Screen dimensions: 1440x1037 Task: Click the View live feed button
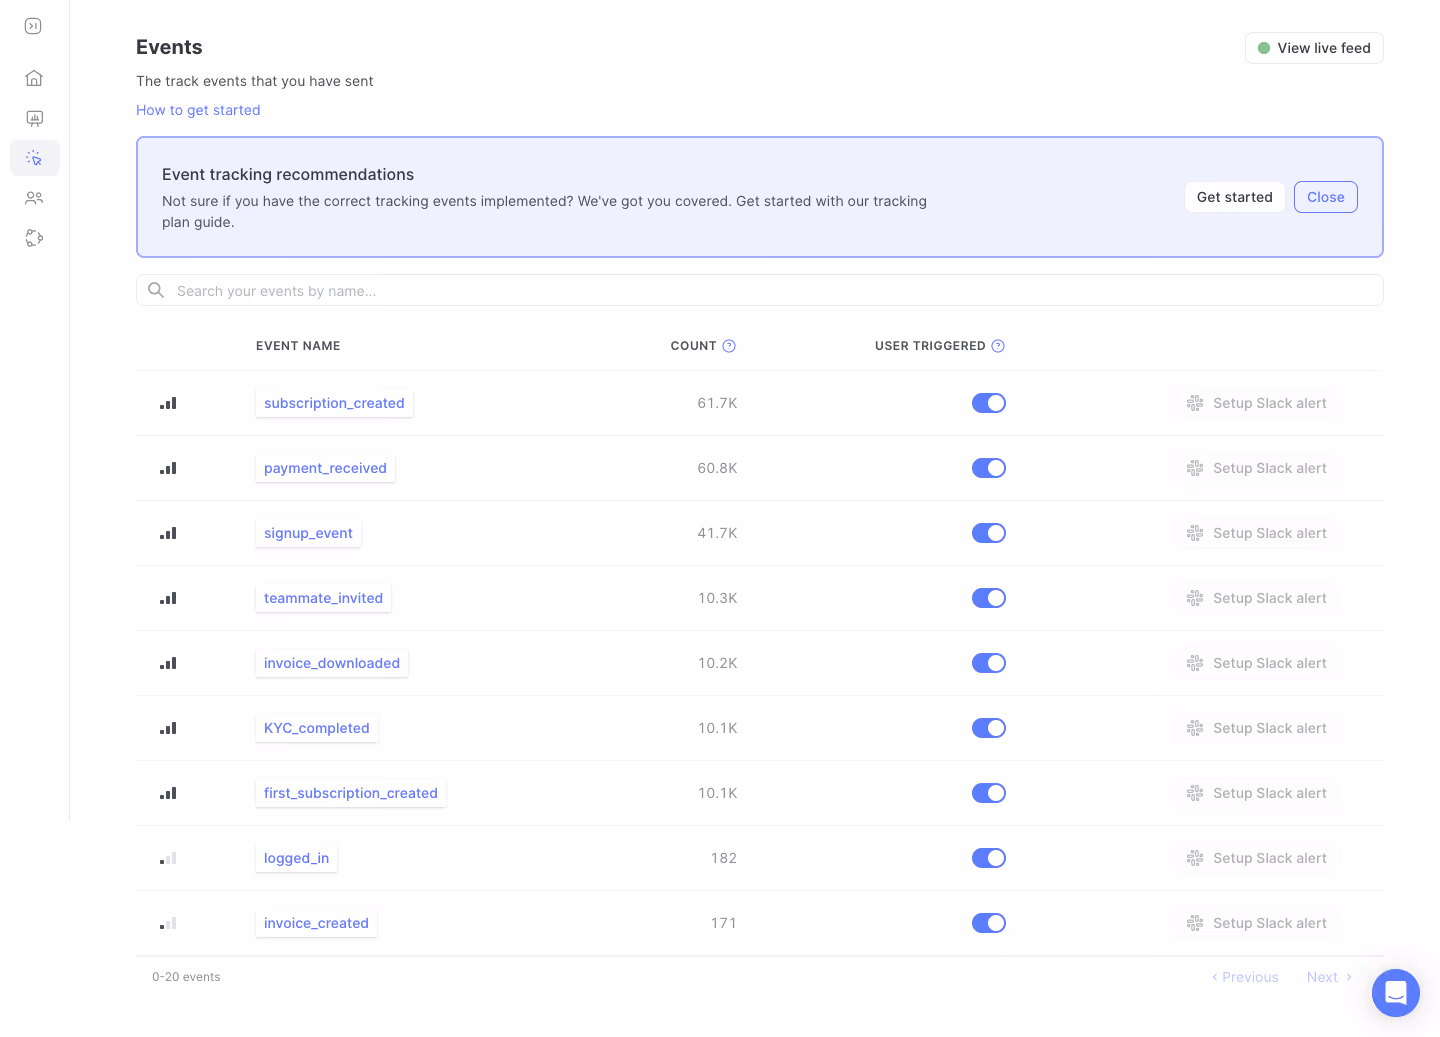tap(1314, 48)
